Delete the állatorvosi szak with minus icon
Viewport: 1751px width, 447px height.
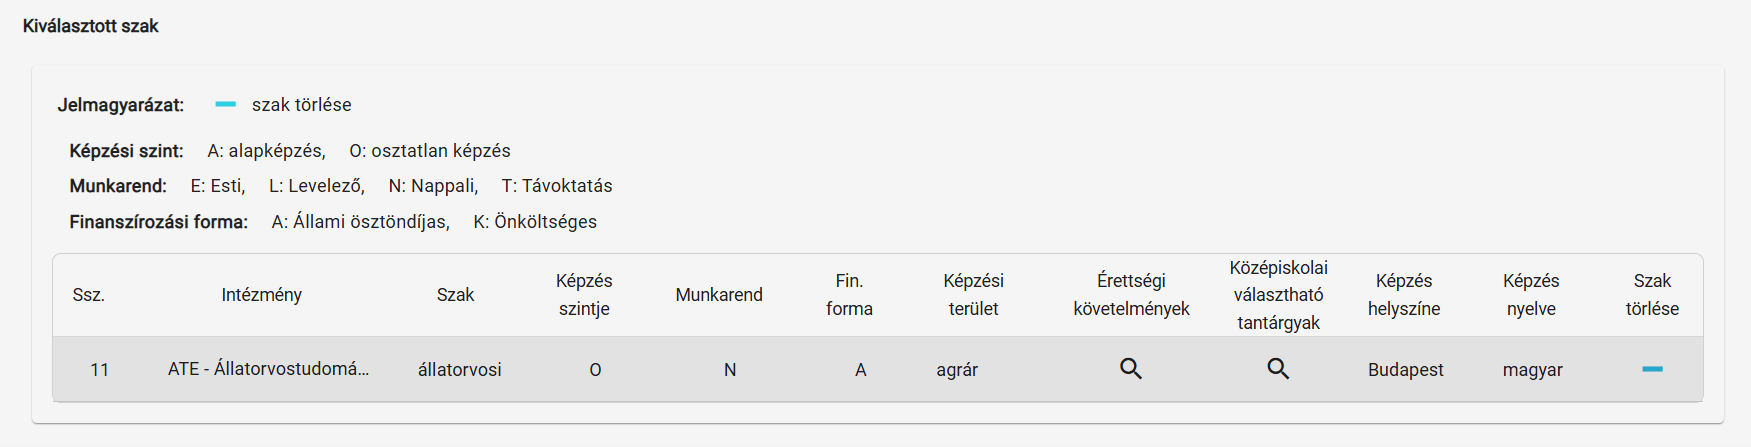tap(1652, 369)
